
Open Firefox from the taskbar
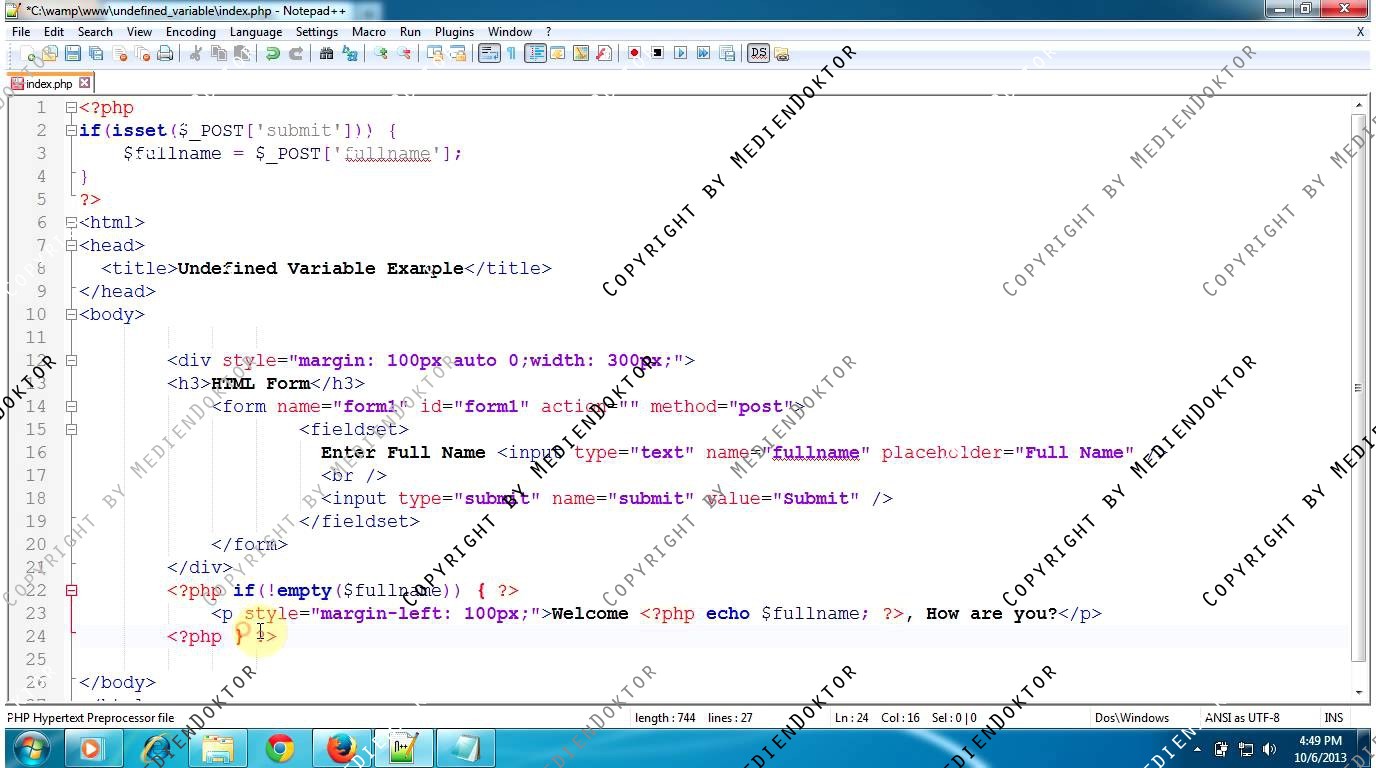coord(342,748)
